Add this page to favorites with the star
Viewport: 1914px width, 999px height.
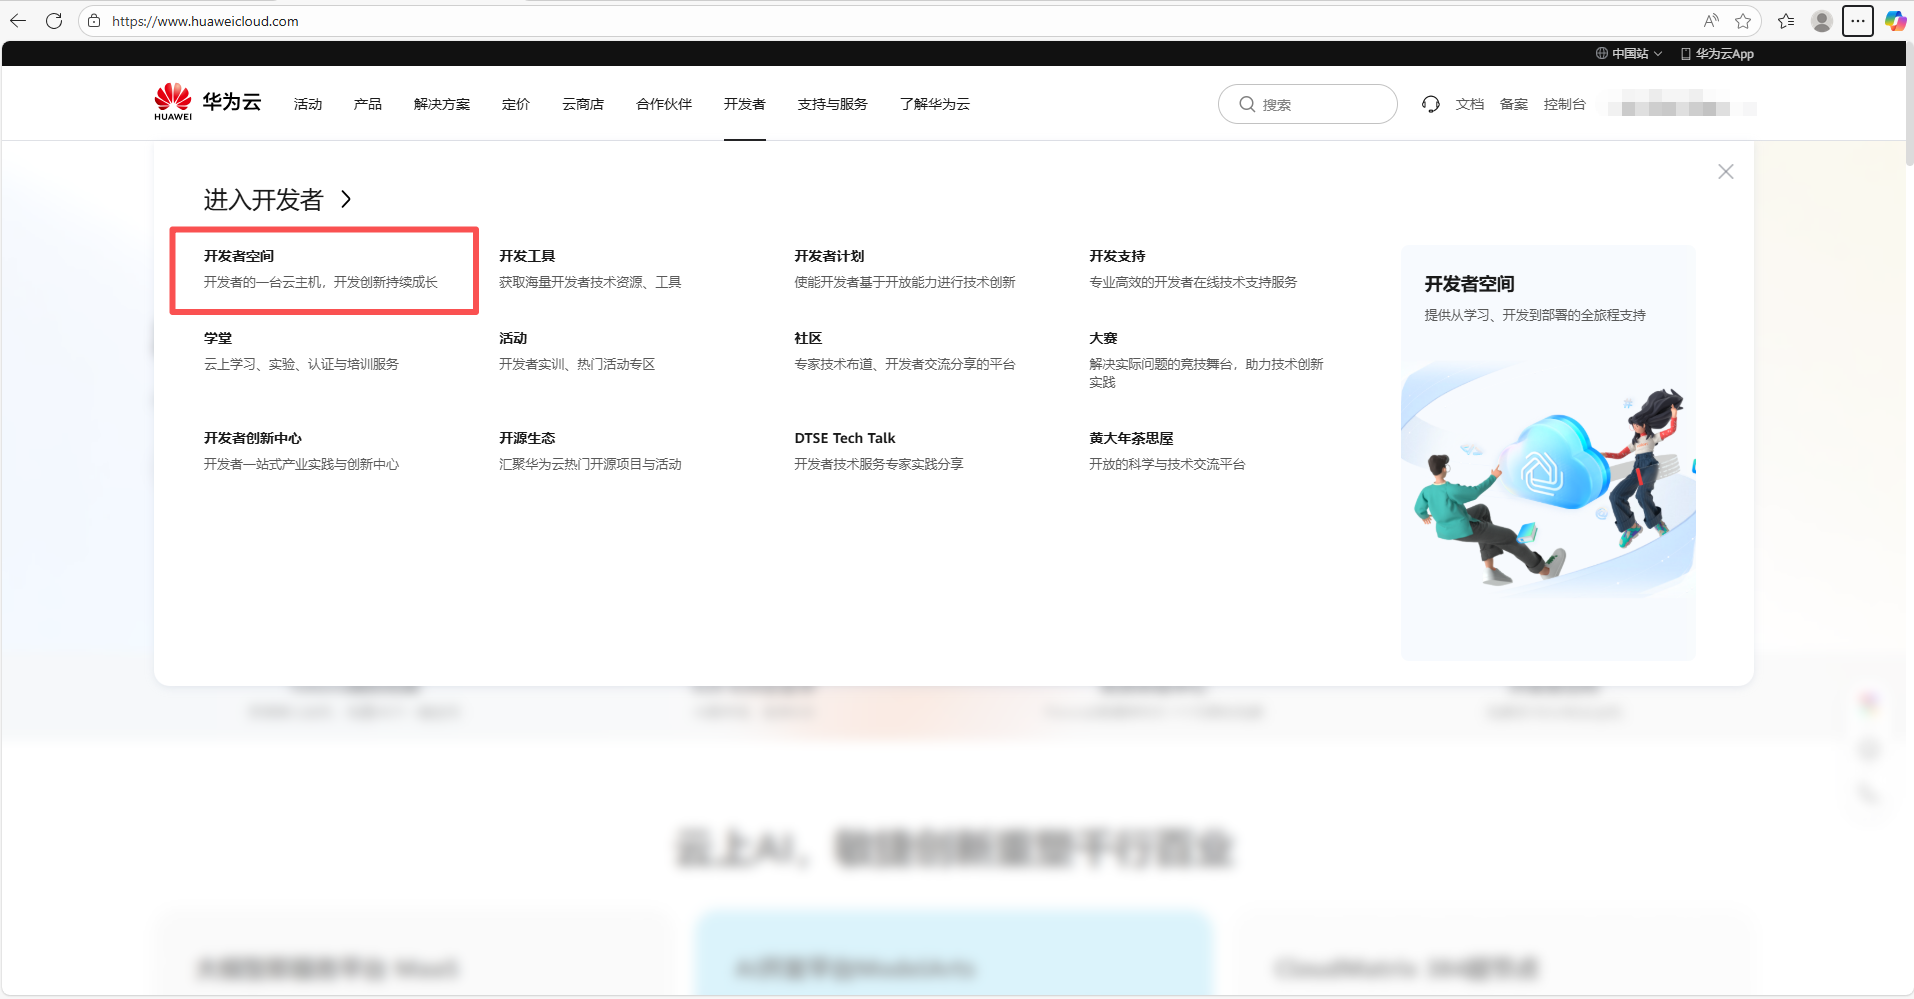(1743, 21)
